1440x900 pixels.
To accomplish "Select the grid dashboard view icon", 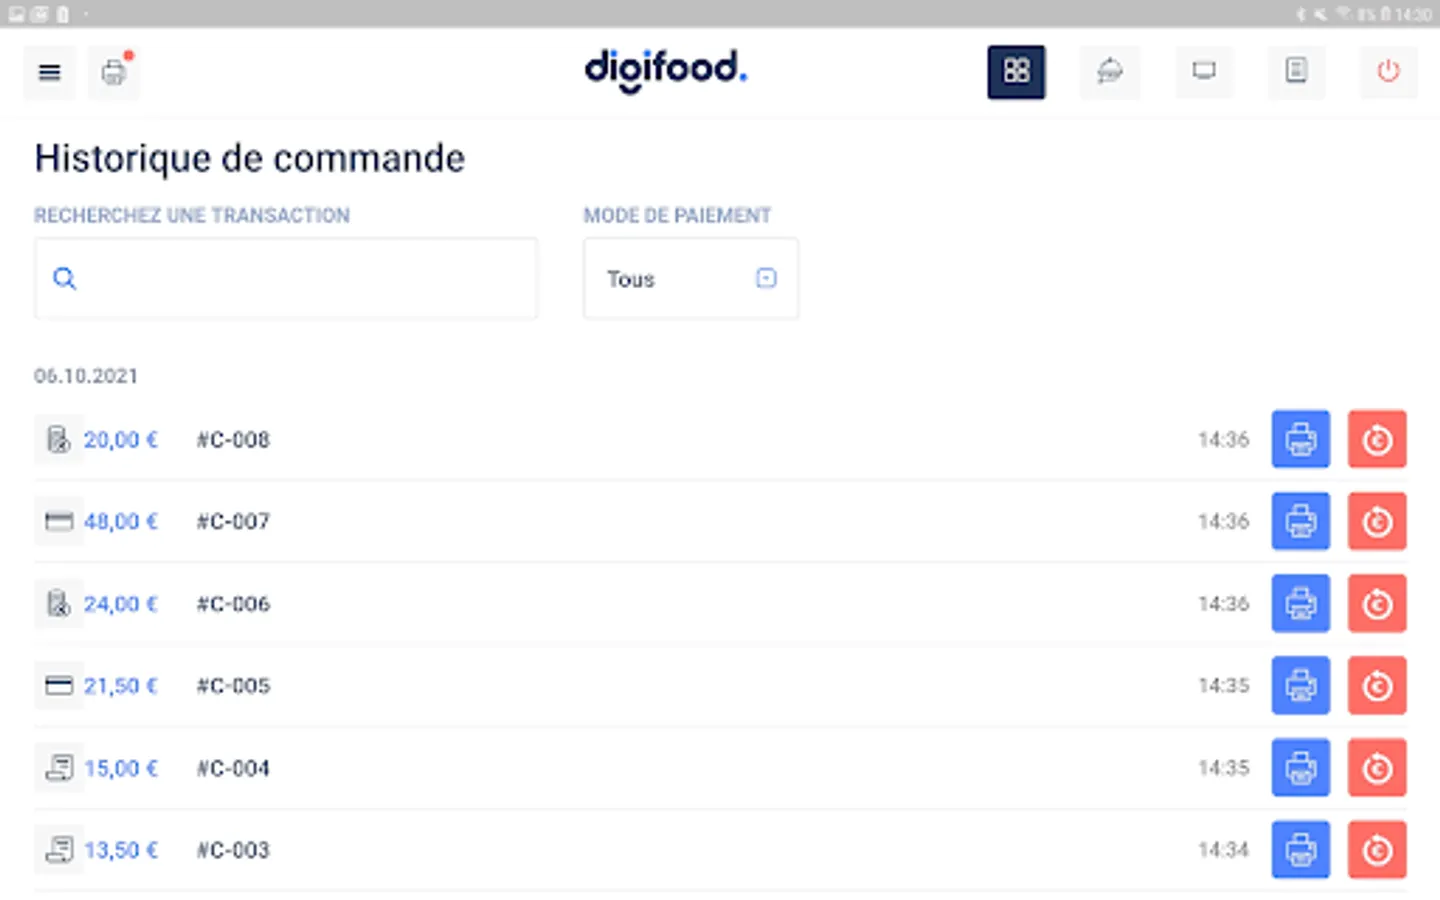I will (x=1016, y=72).
